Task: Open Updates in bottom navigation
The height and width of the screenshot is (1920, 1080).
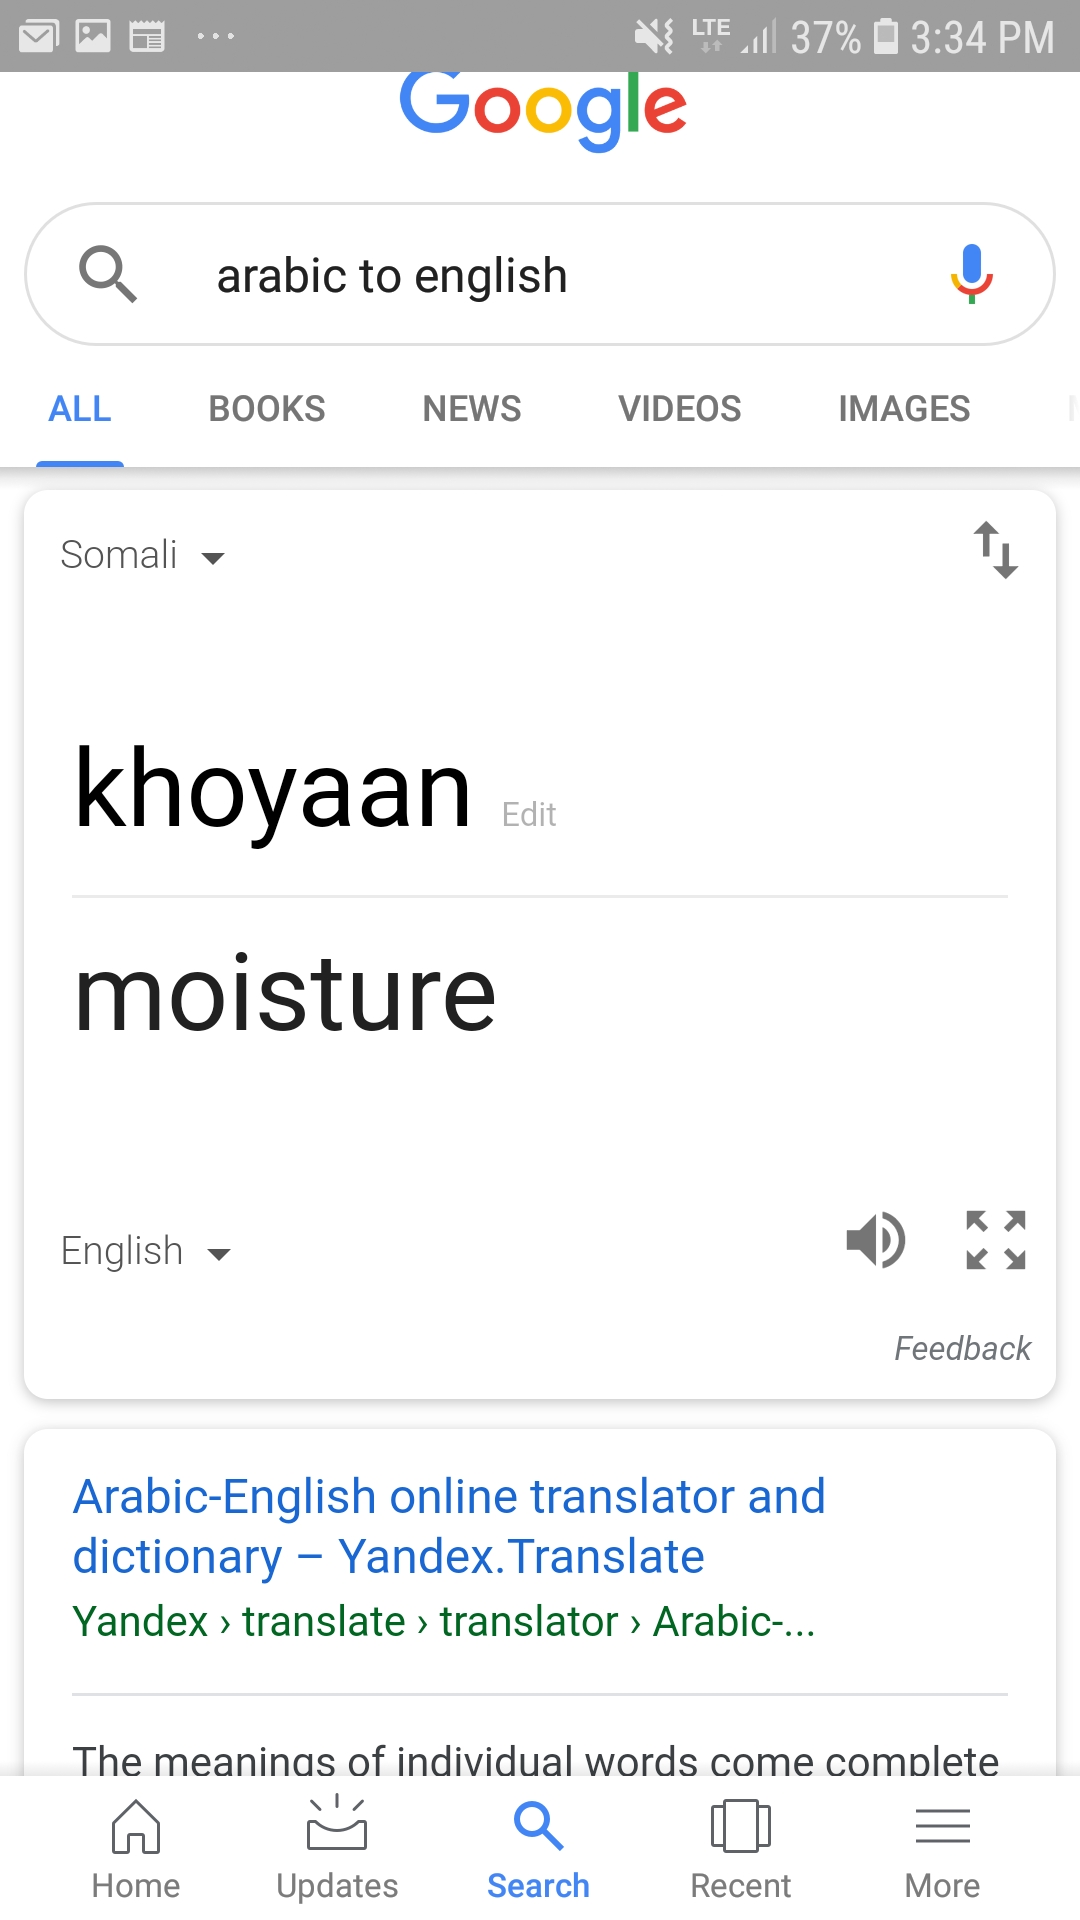Action: (x=337, y=1849)
